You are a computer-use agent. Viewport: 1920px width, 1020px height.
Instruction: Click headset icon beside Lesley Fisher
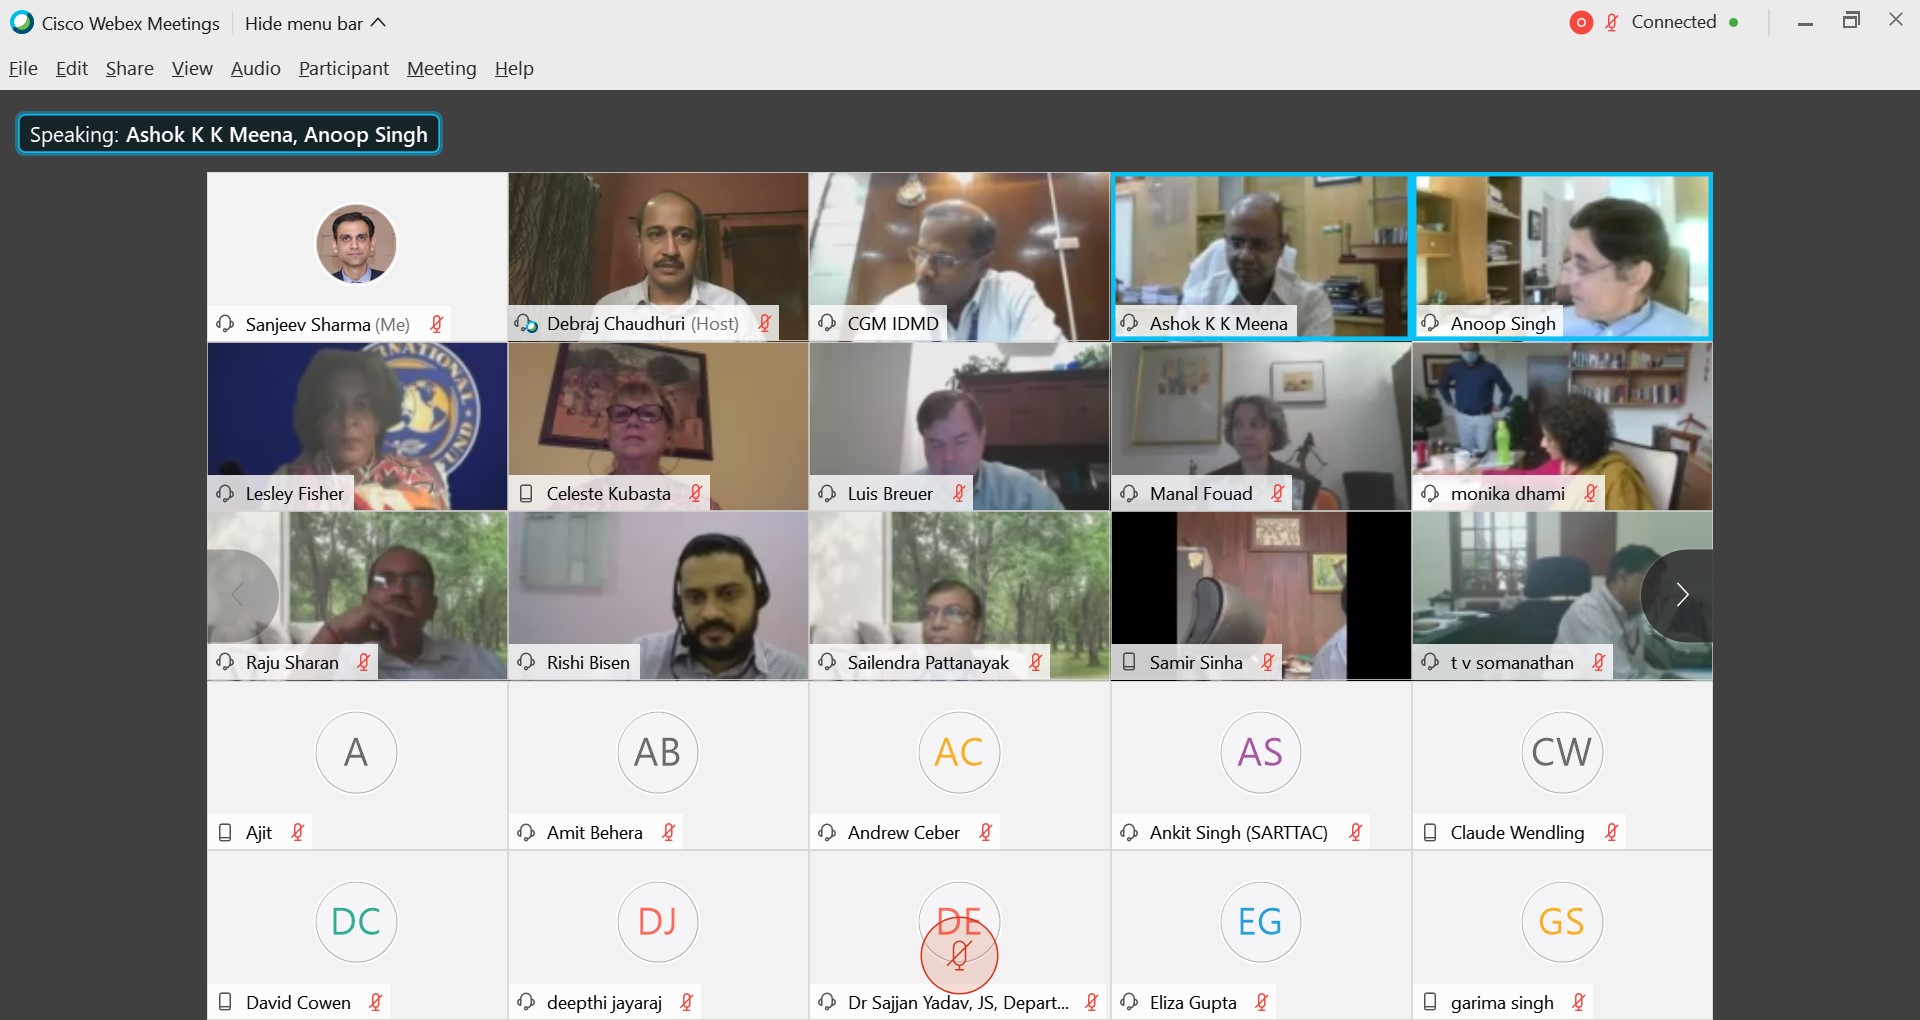click(225, 493)
